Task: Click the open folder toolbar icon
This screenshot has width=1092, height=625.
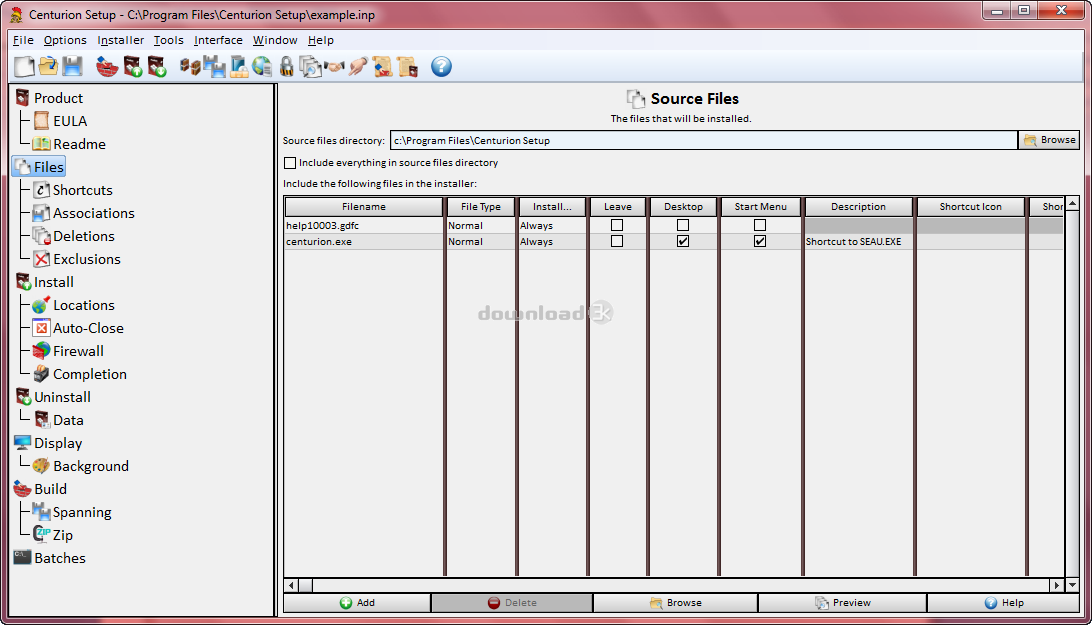Action: tap(48, 67)
